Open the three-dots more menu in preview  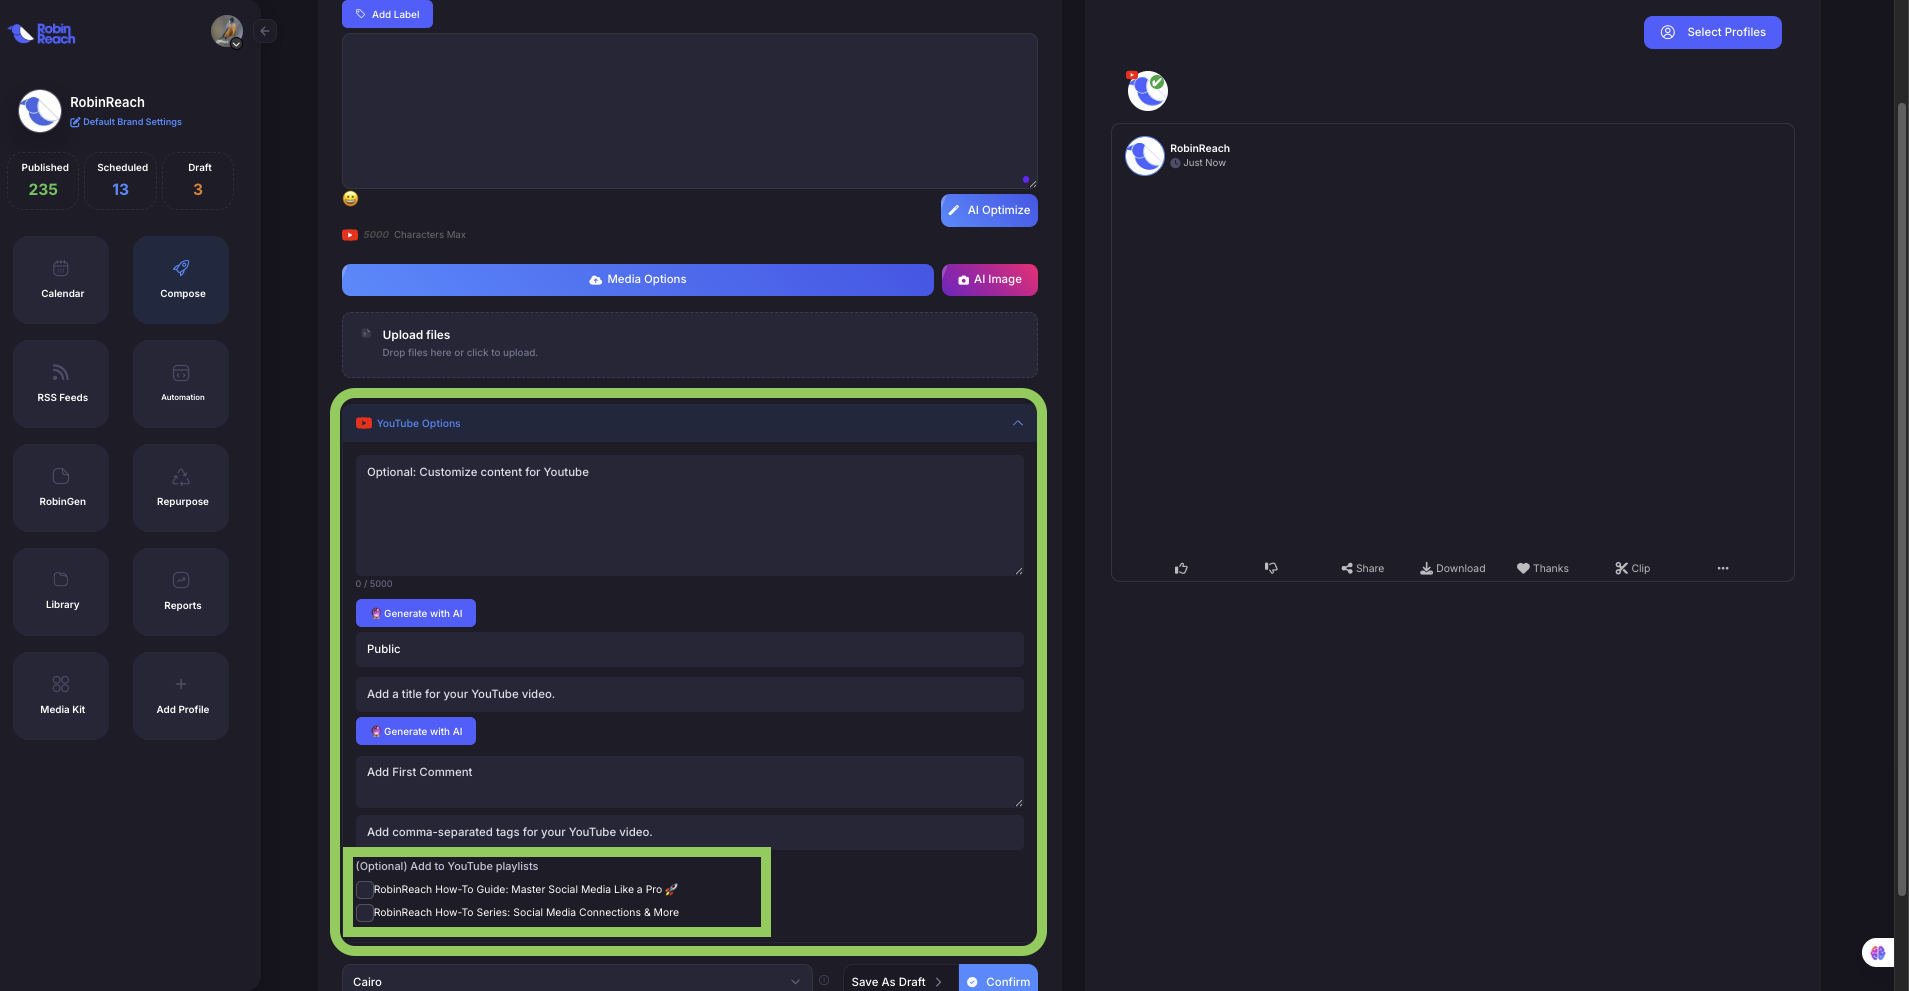[x=1723, y=568]
